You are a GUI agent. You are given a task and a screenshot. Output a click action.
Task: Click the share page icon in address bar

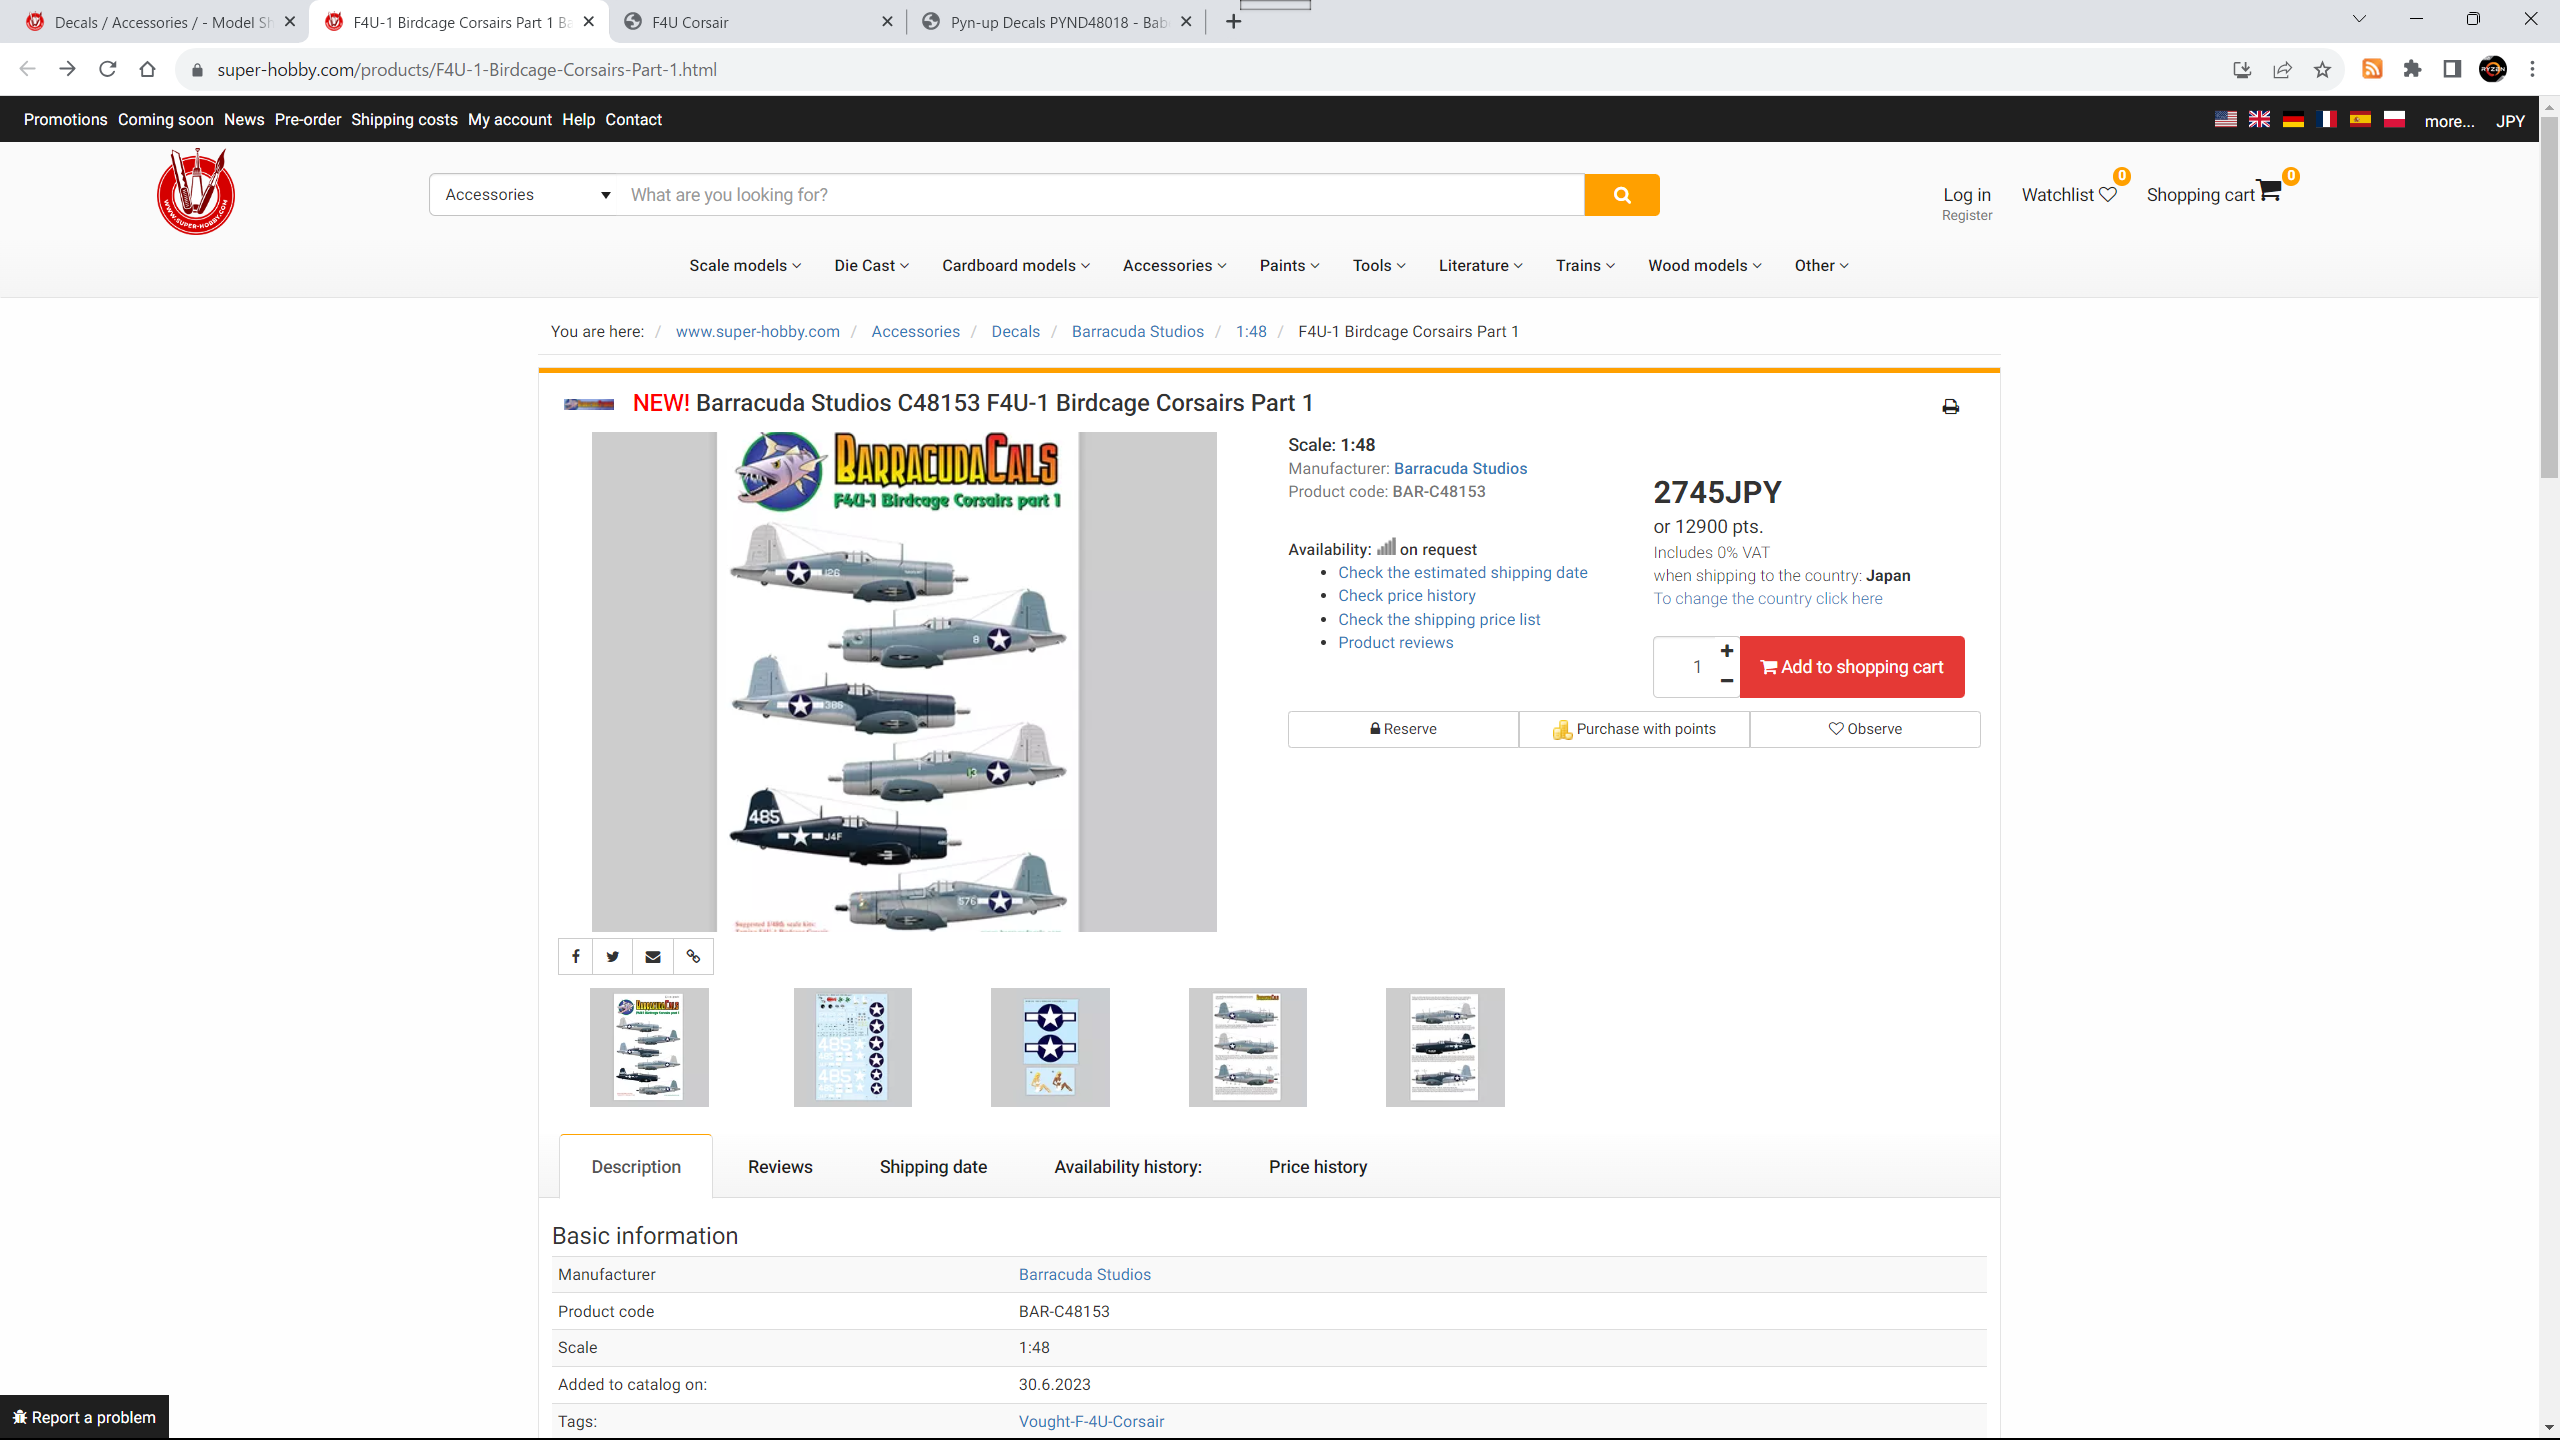pos(2282,69)
